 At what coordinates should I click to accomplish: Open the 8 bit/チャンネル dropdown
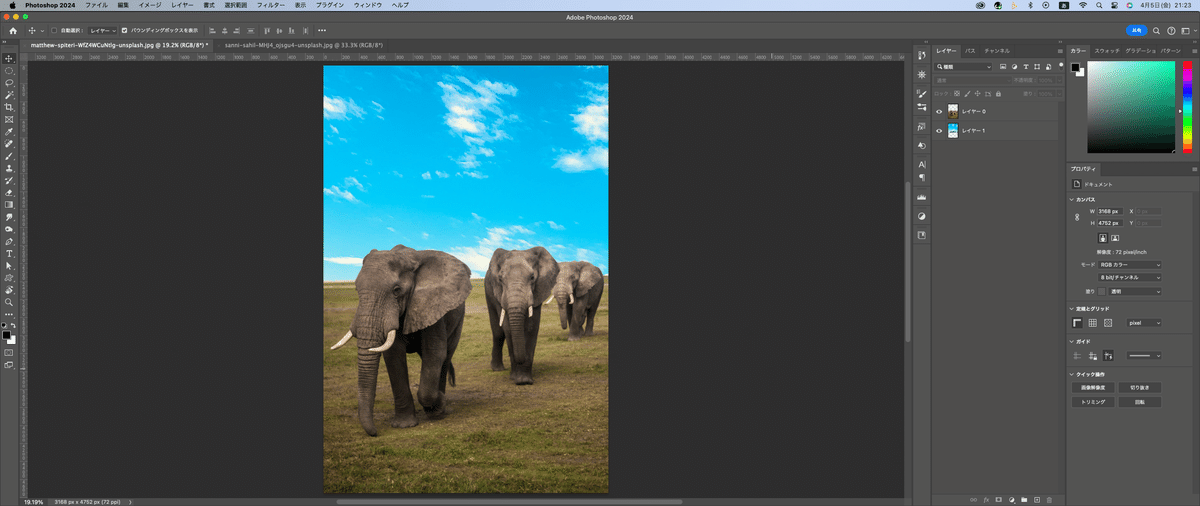click(1130, 277)
